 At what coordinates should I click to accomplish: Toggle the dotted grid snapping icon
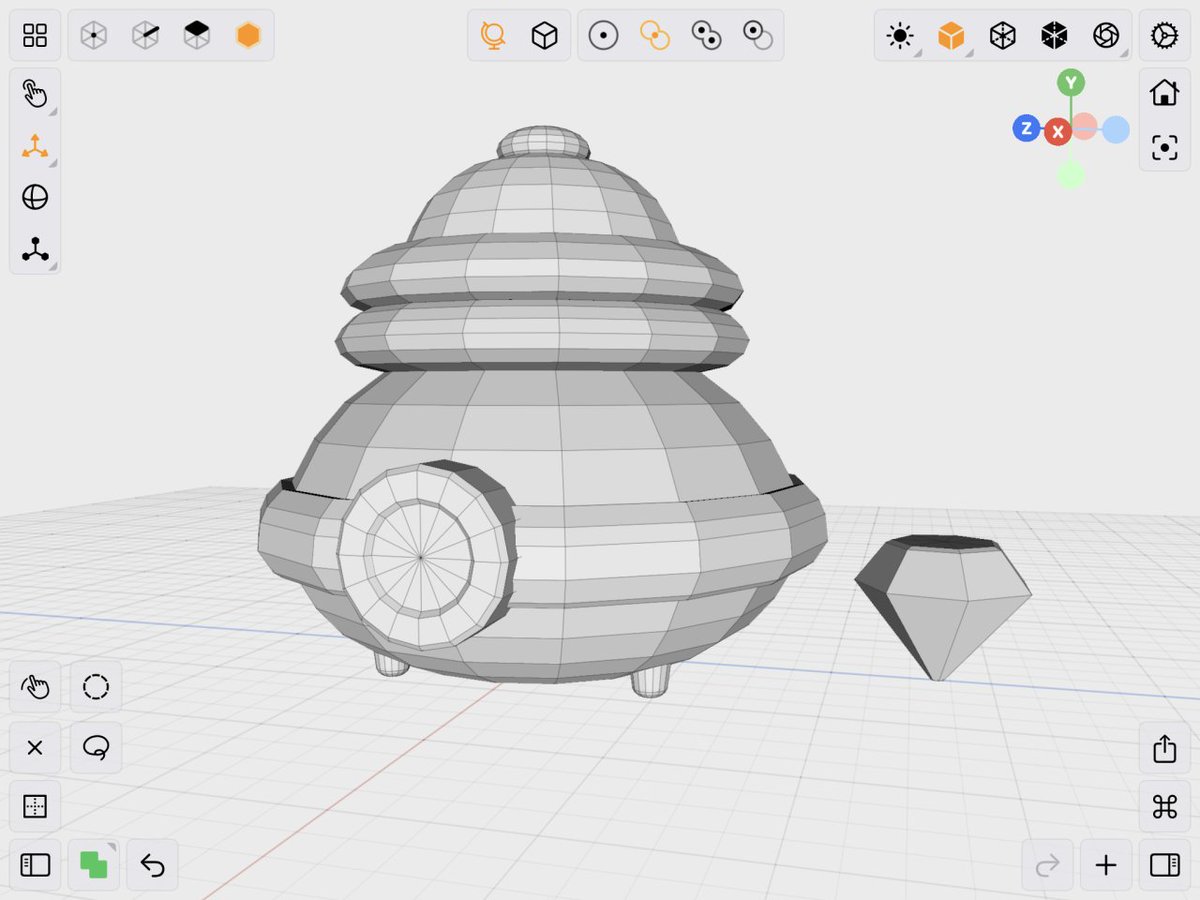coord(35,806)
